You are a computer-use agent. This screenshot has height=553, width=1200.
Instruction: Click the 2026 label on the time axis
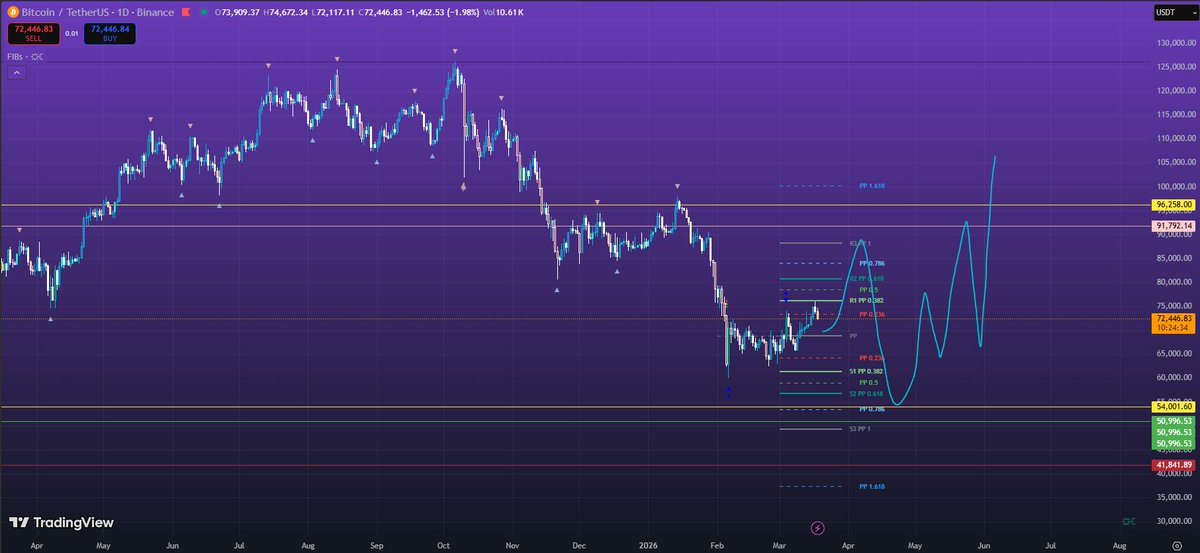pos(646,547)
